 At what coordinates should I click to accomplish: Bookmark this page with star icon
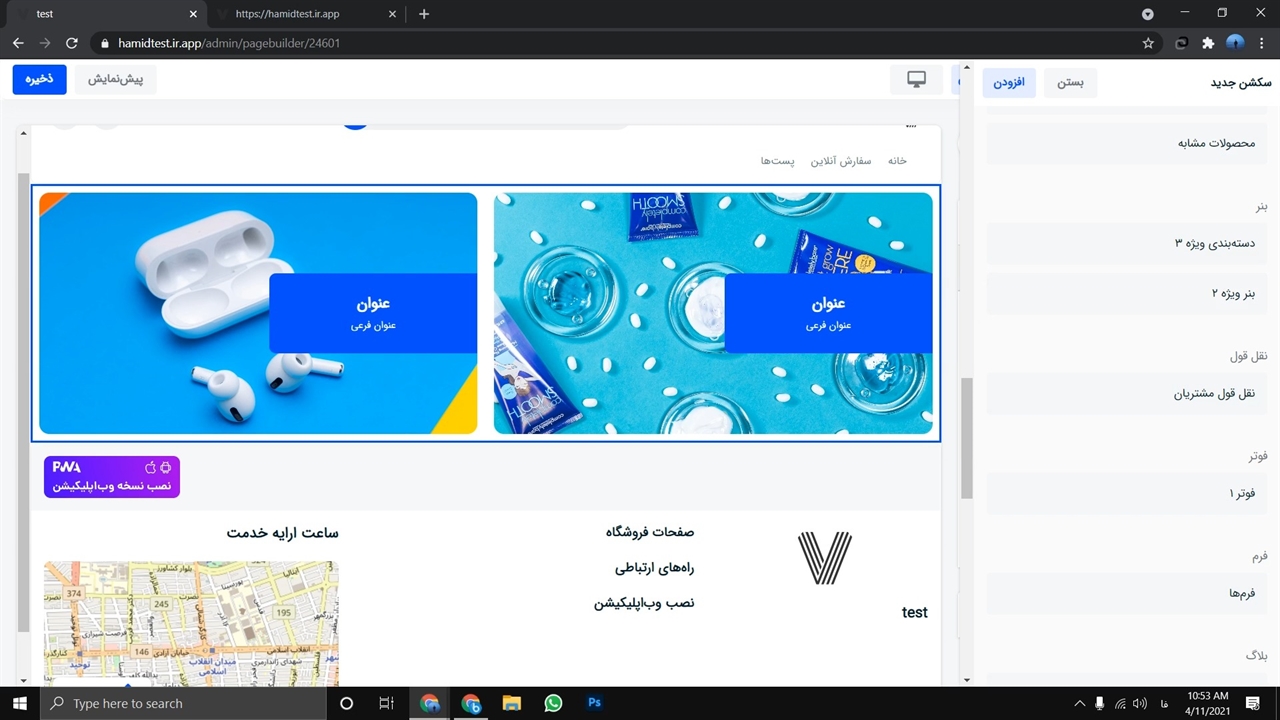[x=1148, y=43]
